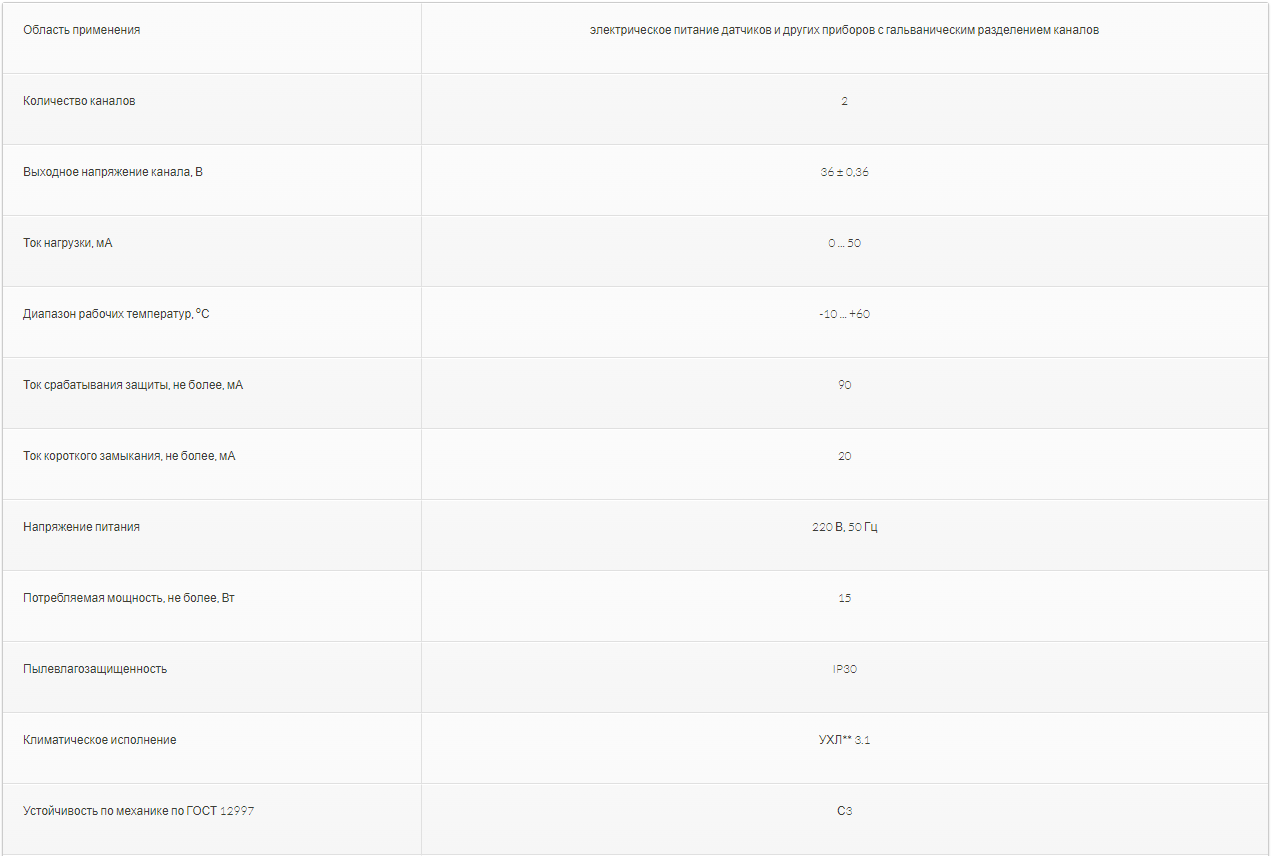This screenshot has height=856, width=1272.
Task: Click the 'Область применения' row label
Action: [x=82, y=30]
